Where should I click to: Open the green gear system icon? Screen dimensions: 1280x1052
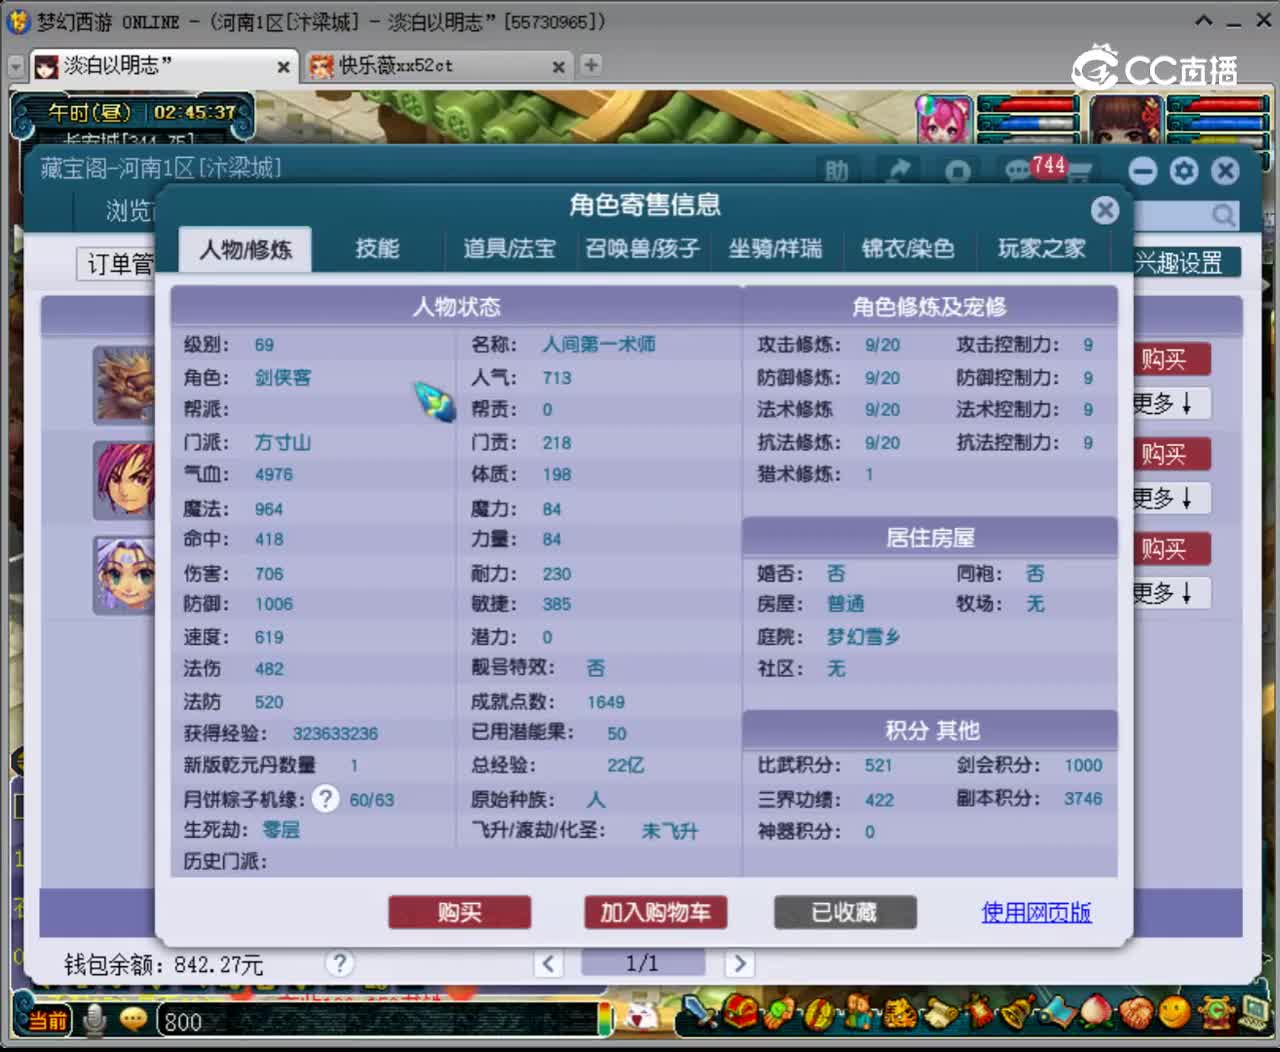[1215, 1012]
